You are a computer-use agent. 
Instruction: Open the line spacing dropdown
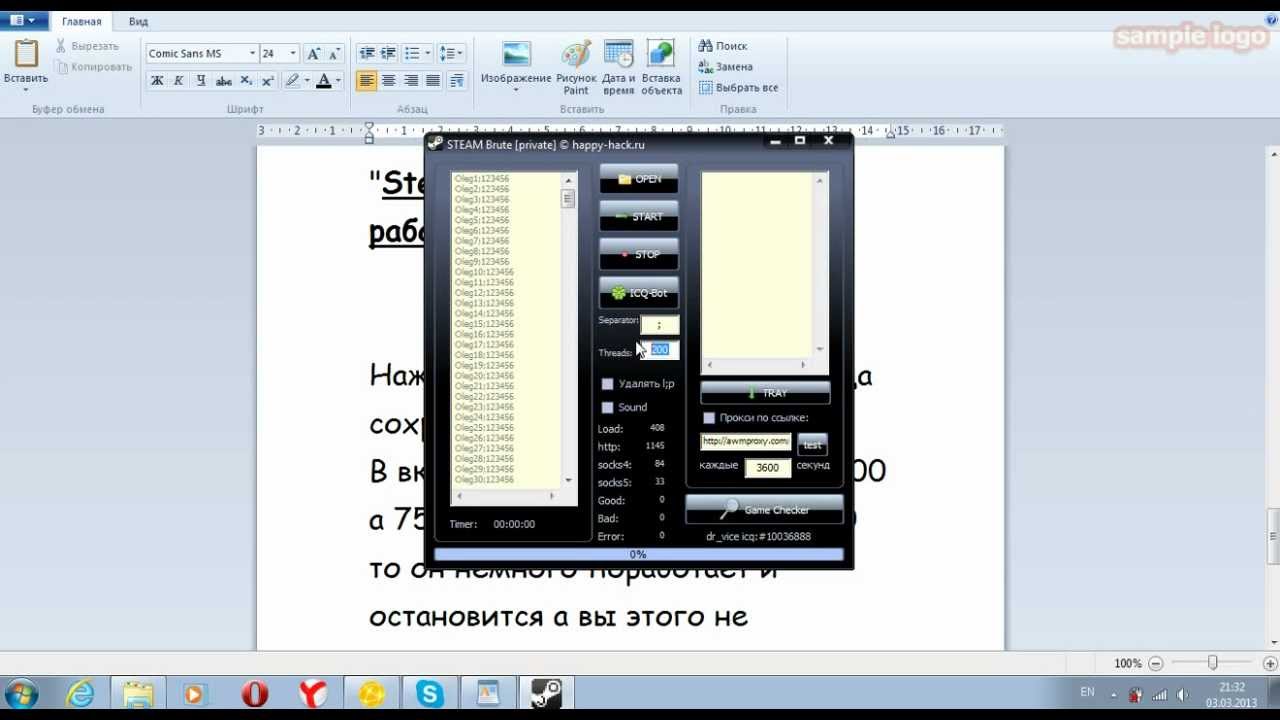click(451, 54)
